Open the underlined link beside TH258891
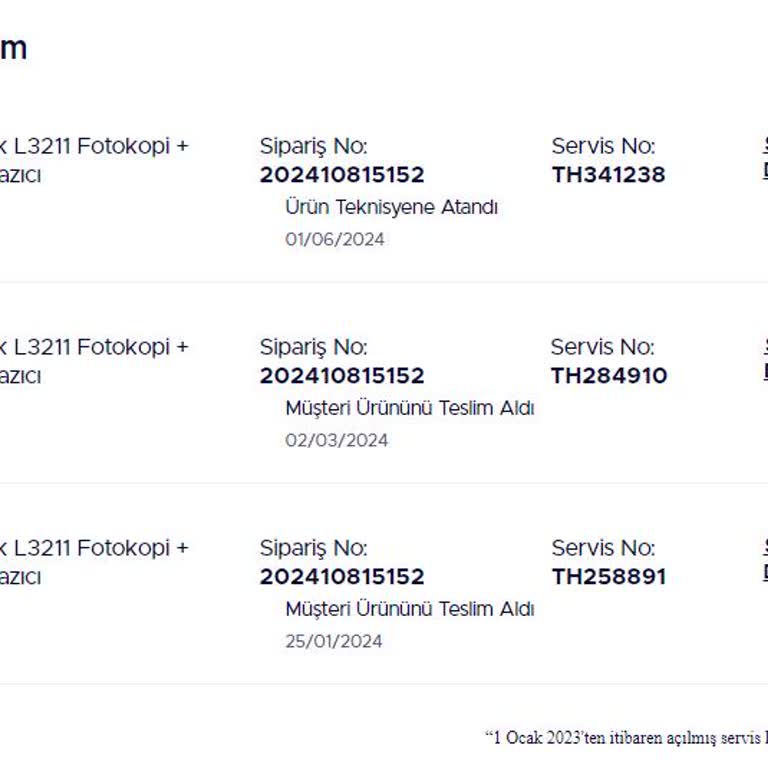This screenshot has width=768, height=768. click(x=765, y=572)
